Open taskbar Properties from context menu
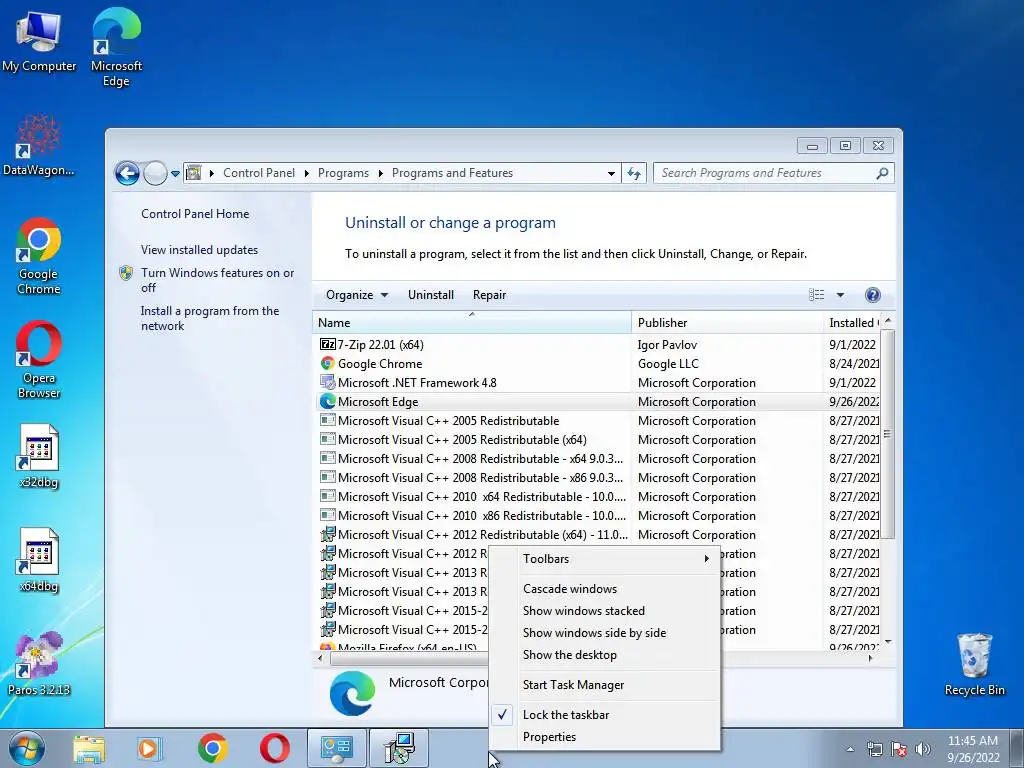 click(605, 737)
